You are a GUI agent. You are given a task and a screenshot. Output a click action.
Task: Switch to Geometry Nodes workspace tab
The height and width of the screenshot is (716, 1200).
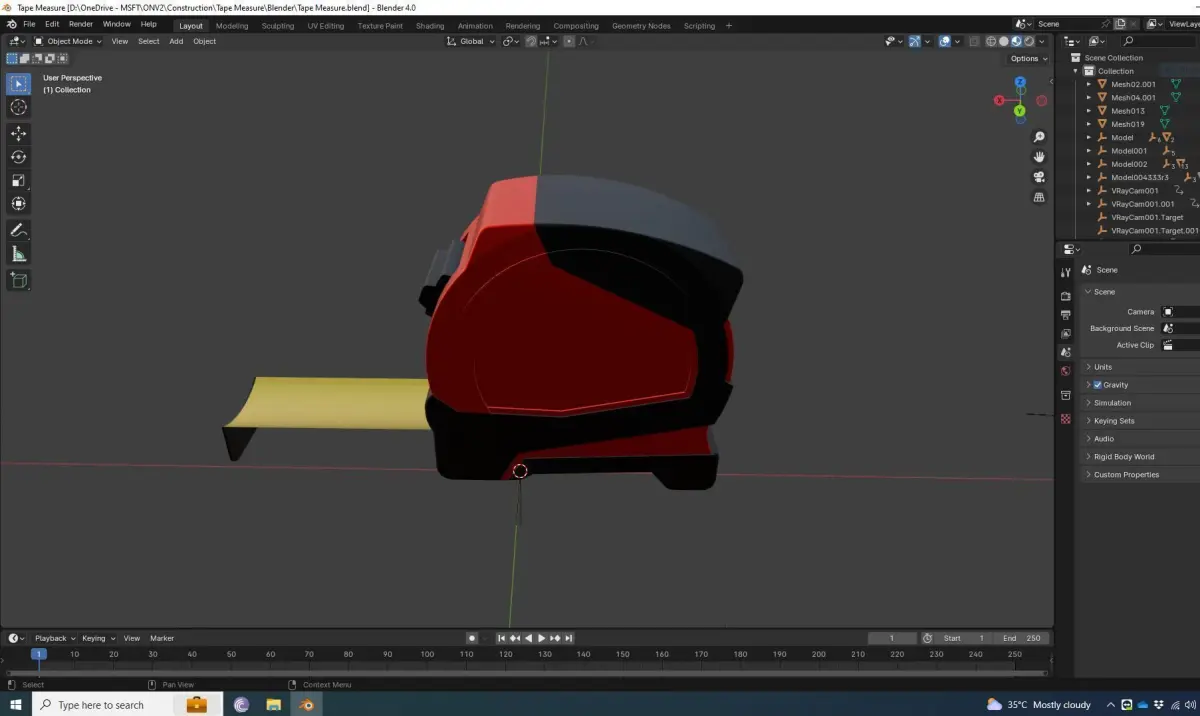coord(641,26)
